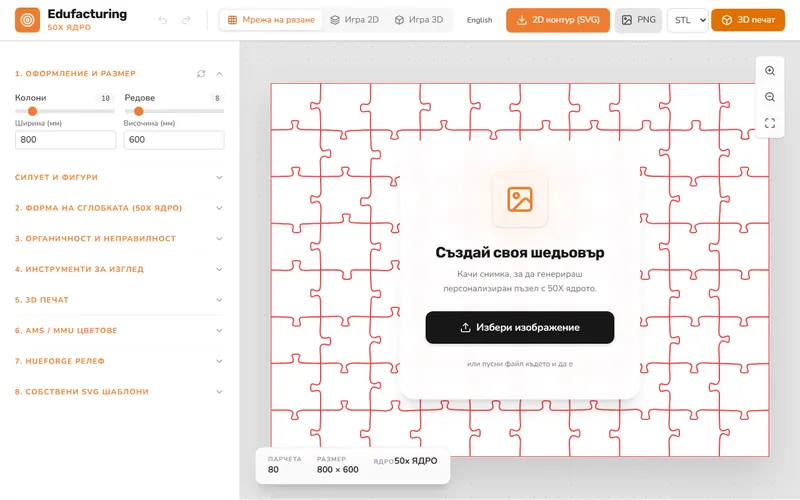Click the Височина (мм) input field

tap(174, 140)
